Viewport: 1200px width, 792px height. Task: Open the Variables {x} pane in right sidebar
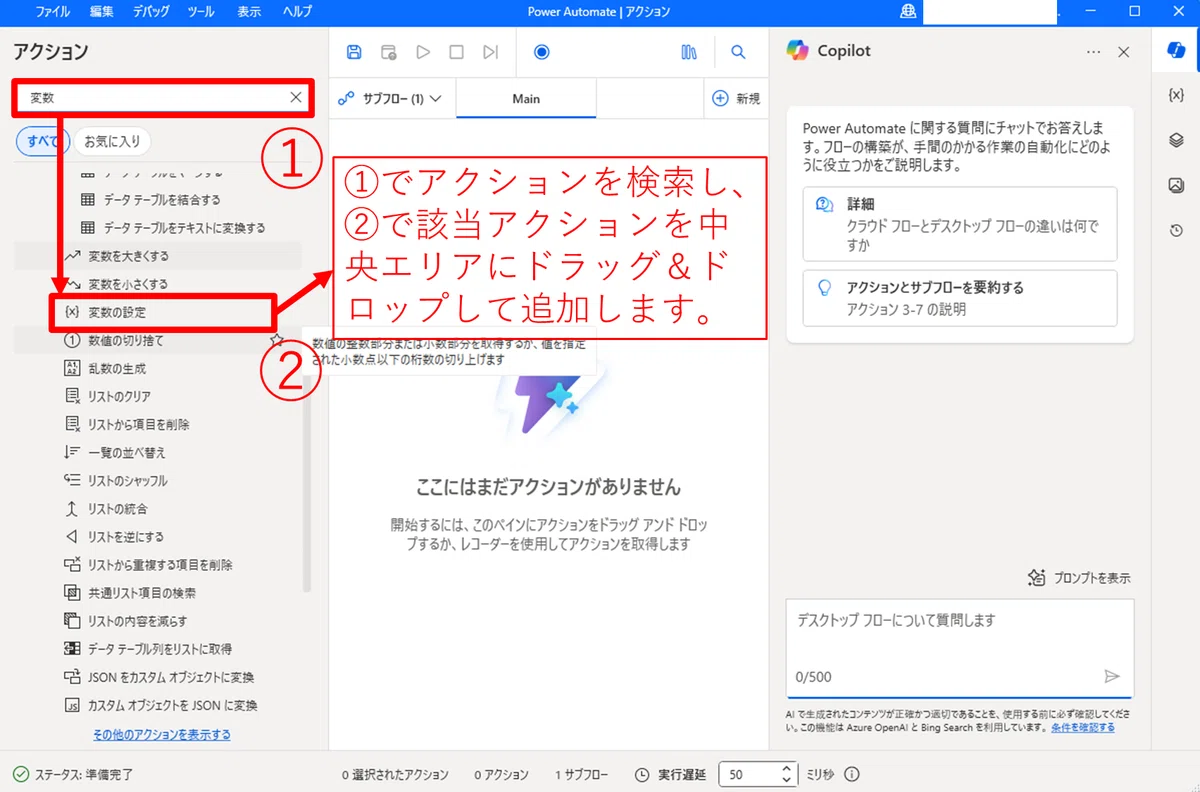point(1176,94)
